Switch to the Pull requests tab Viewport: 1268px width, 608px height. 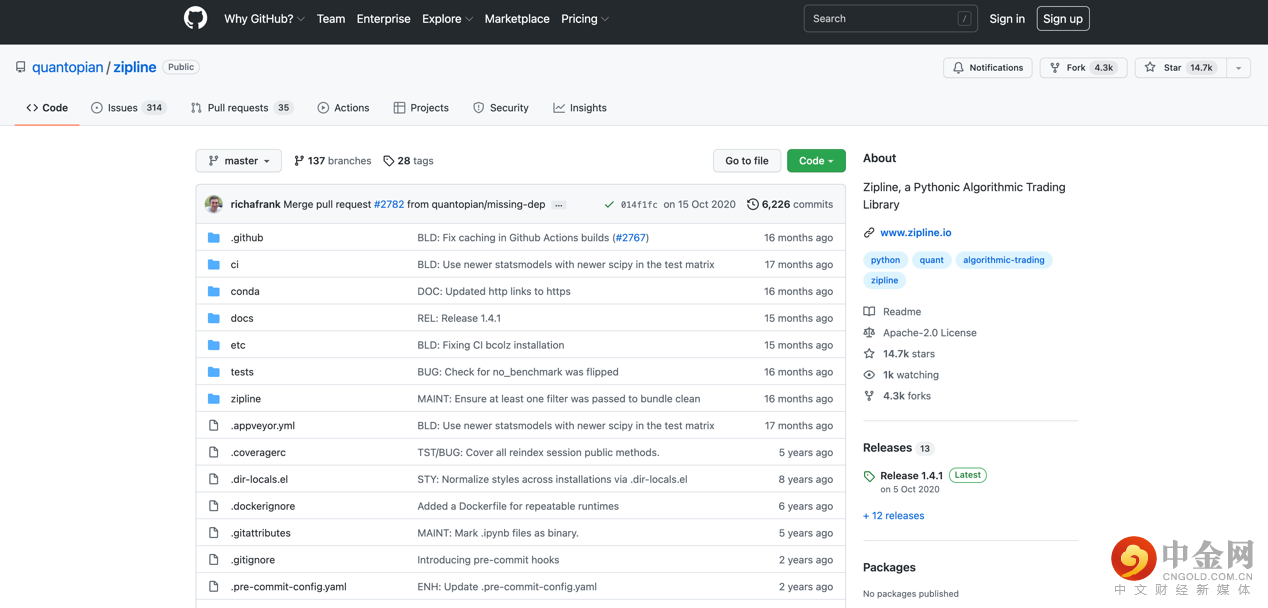pos(241,108)
